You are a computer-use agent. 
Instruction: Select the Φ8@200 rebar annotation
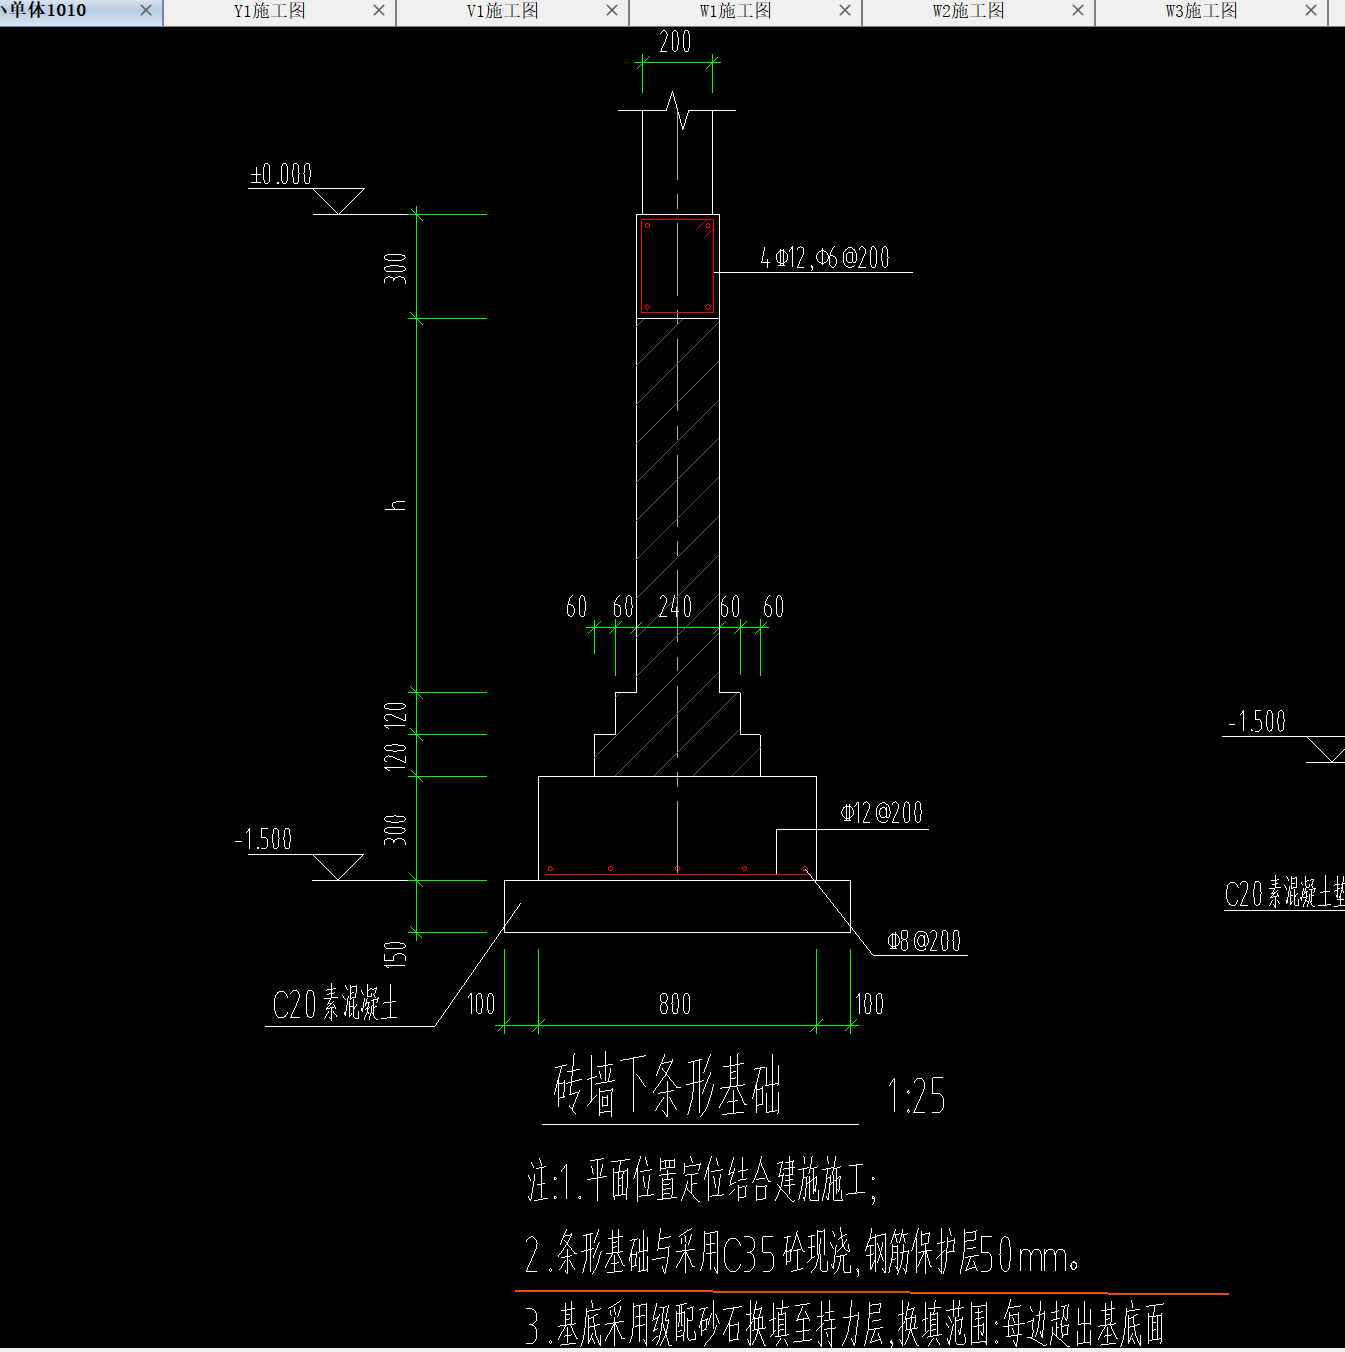point(924,941)
